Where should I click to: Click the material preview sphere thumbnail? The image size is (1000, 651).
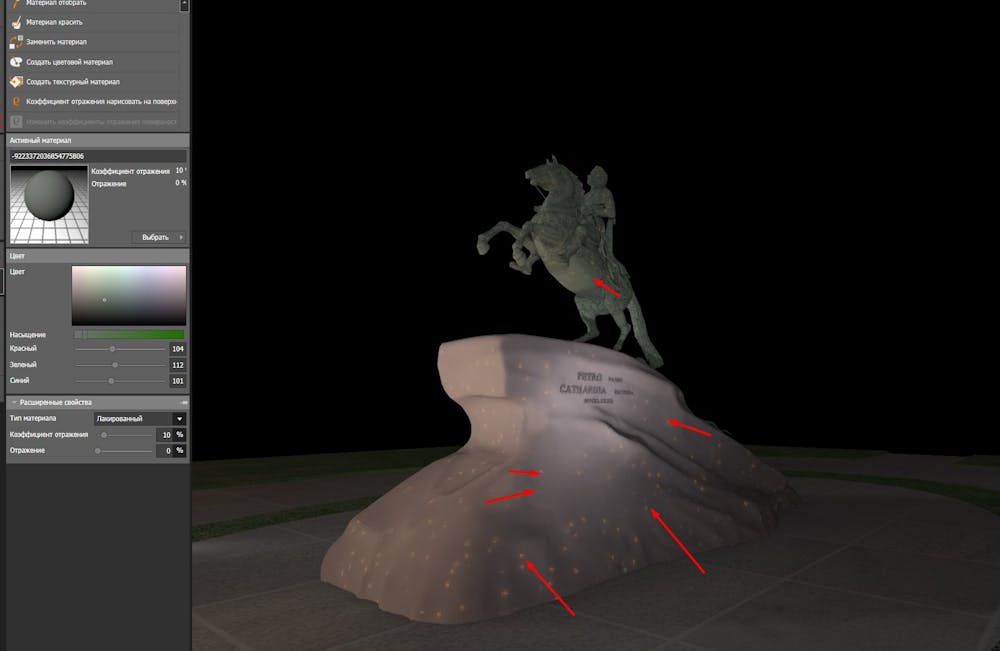tap(49, 204)
